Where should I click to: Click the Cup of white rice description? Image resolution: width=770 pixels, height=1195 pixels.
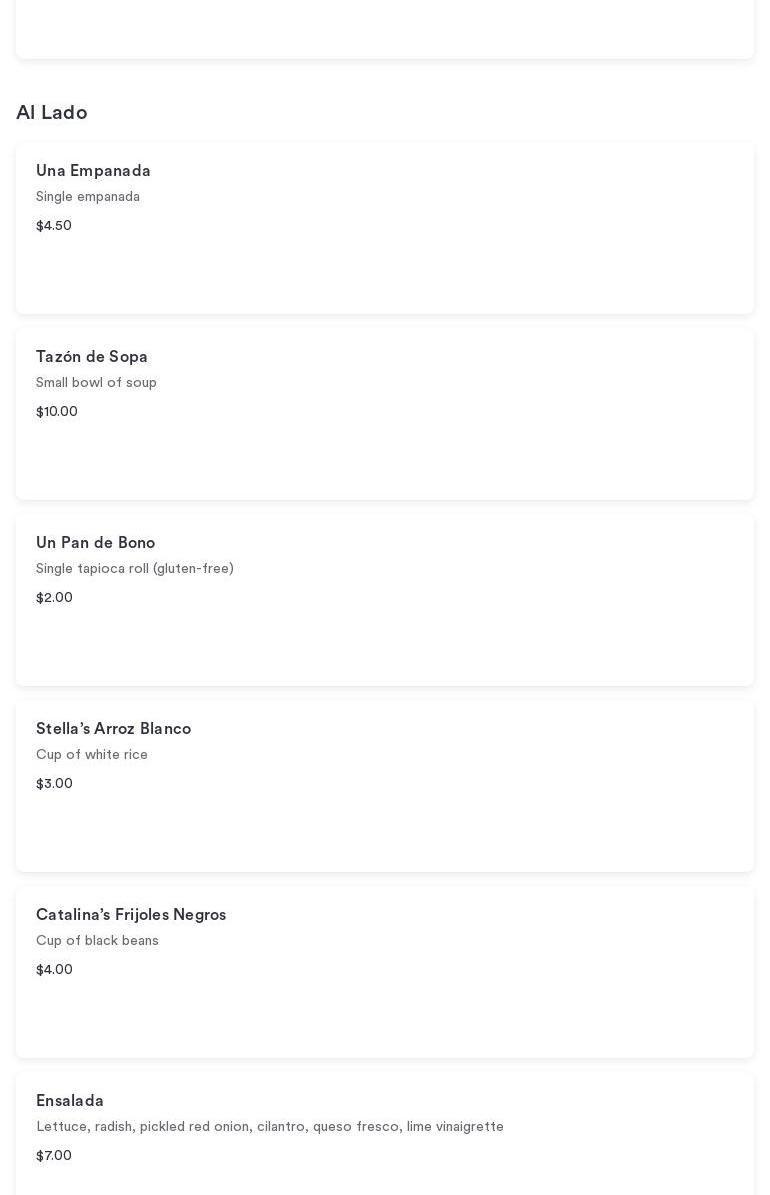(92, 755)
